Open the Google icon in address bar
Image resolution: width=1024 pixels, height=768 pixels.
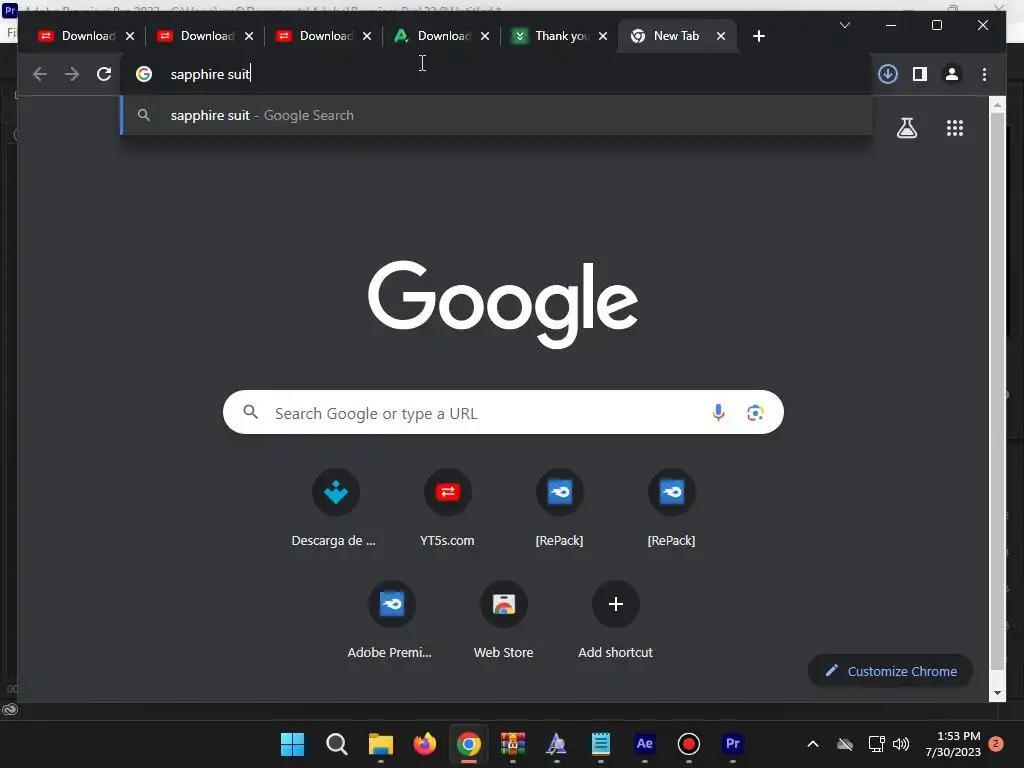(x=144, y=74)
